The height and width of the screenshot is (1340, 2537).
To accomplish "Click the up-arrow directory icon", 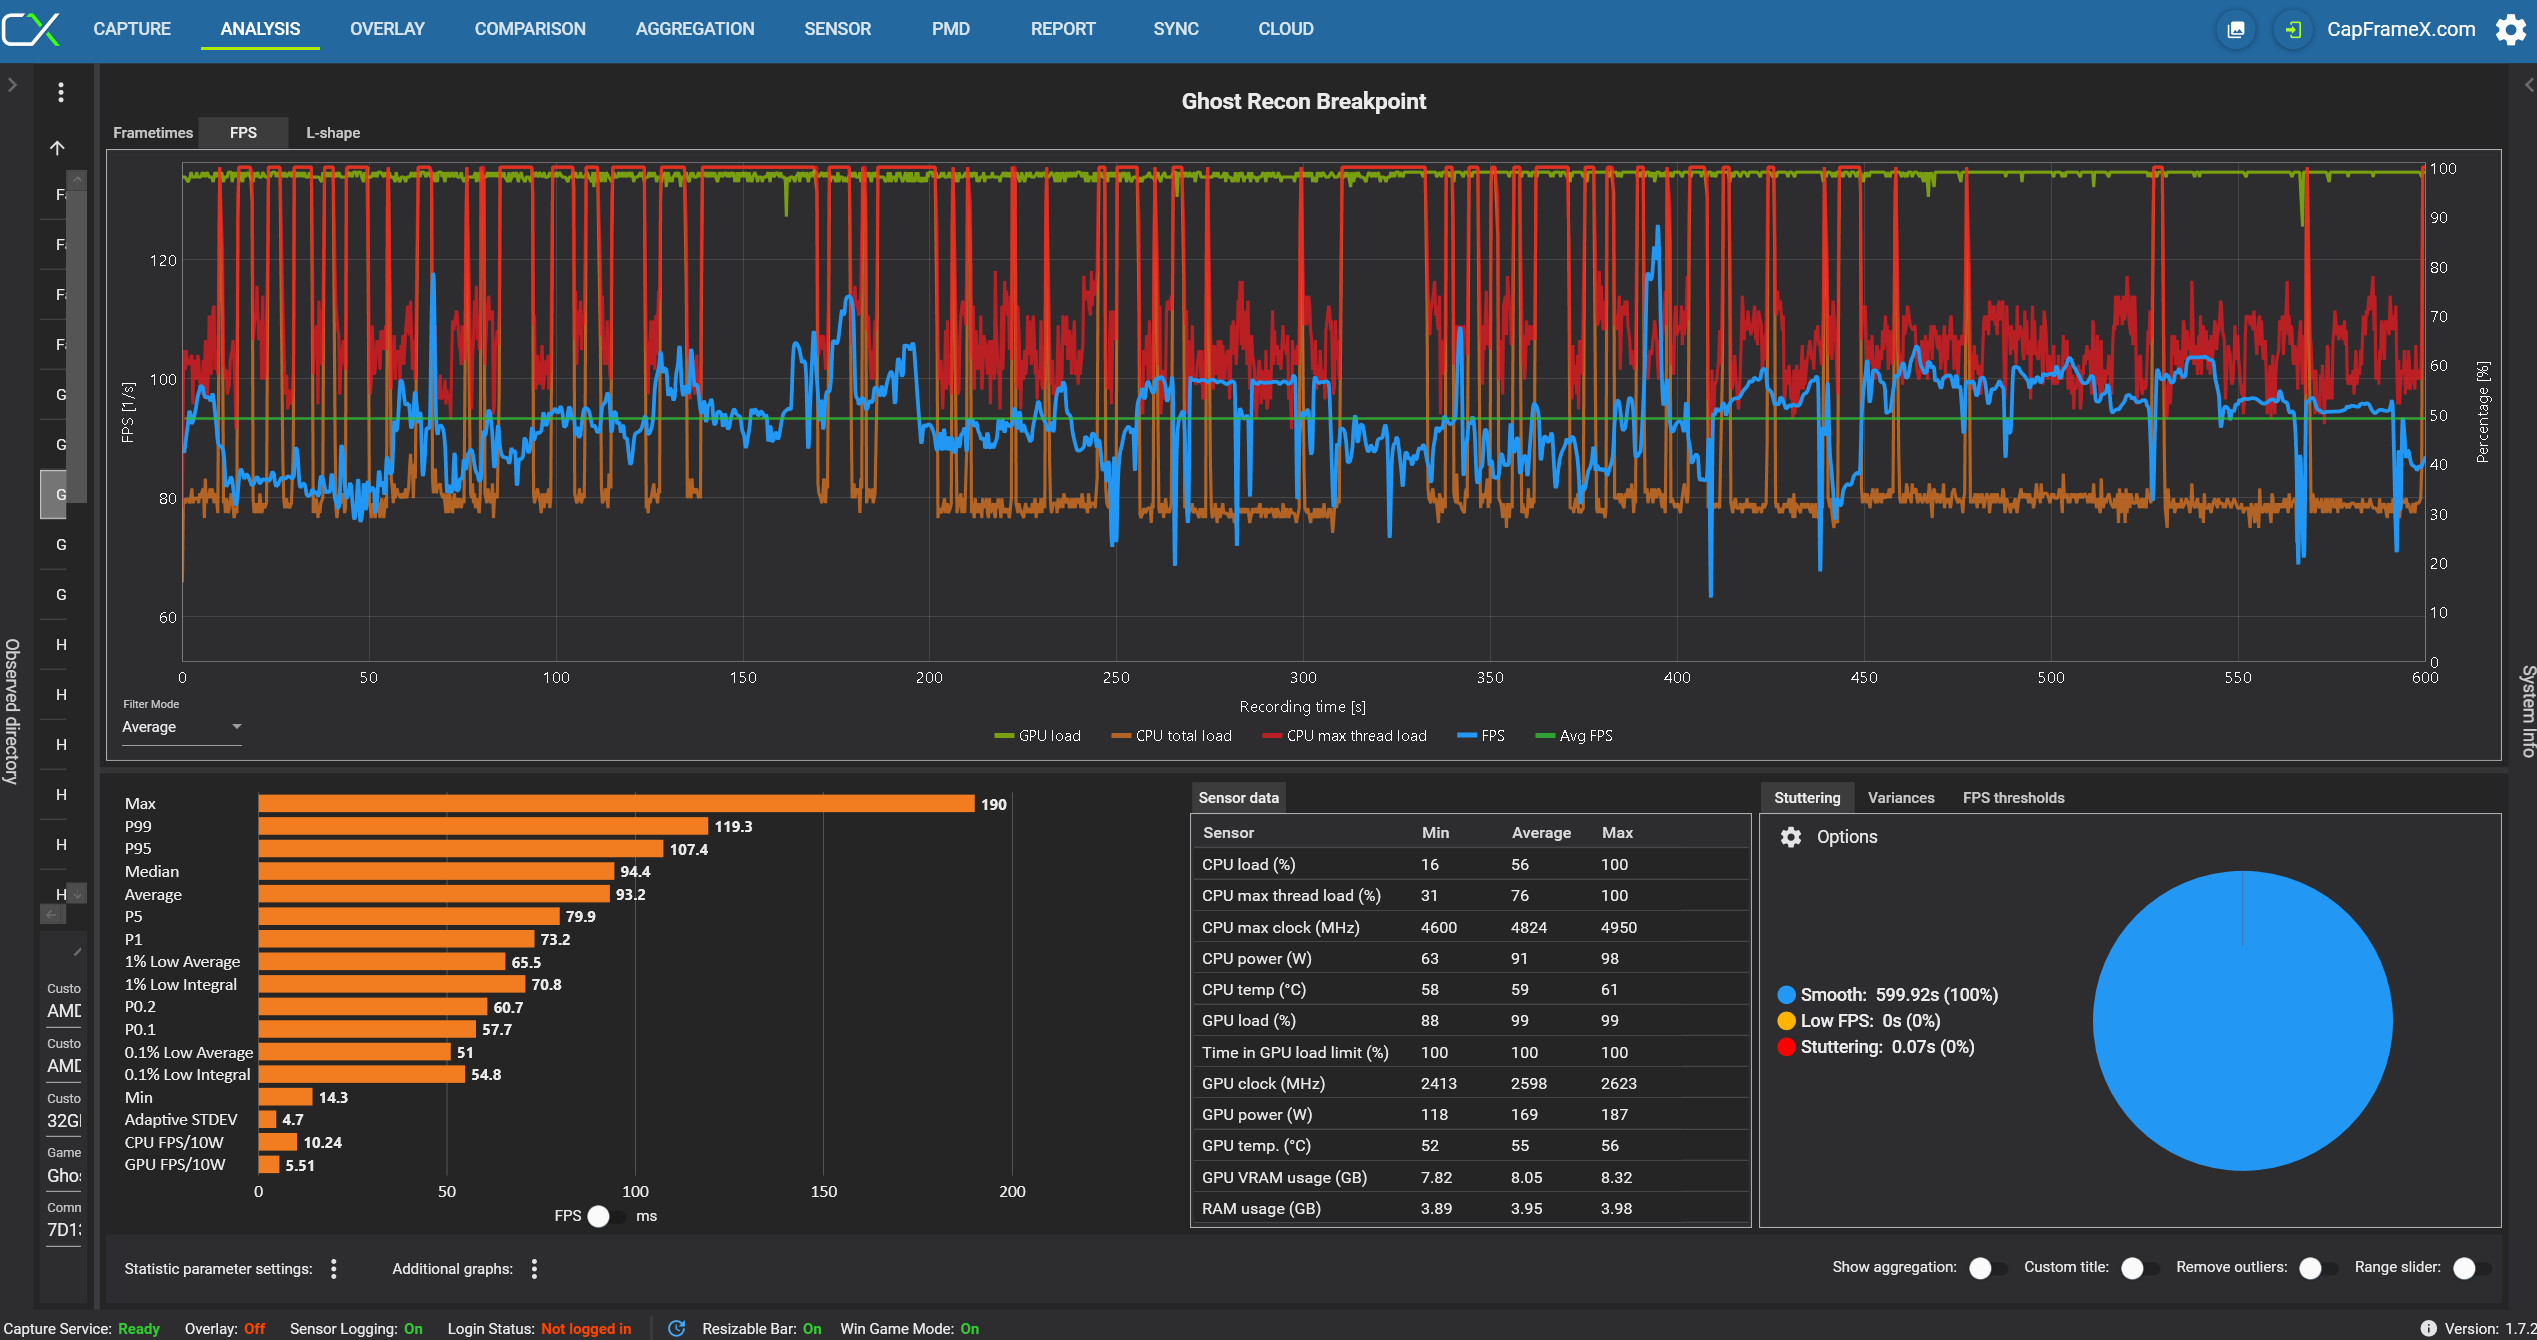I will point(57,148).
